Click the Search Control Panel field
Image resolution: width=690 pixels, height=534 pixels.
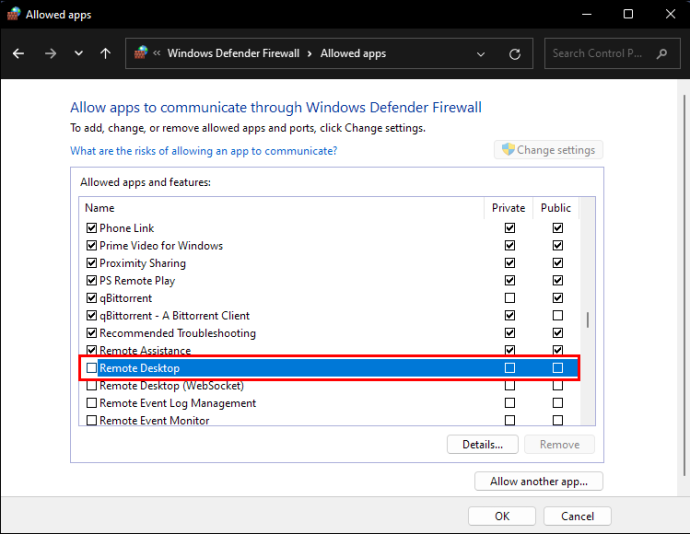(x=612, y=53)
